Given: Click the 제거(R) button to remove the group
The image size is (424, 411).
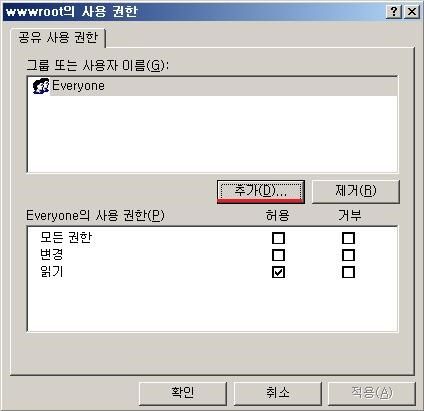Looking at the screenshot, I should click(x=356, y=191).
